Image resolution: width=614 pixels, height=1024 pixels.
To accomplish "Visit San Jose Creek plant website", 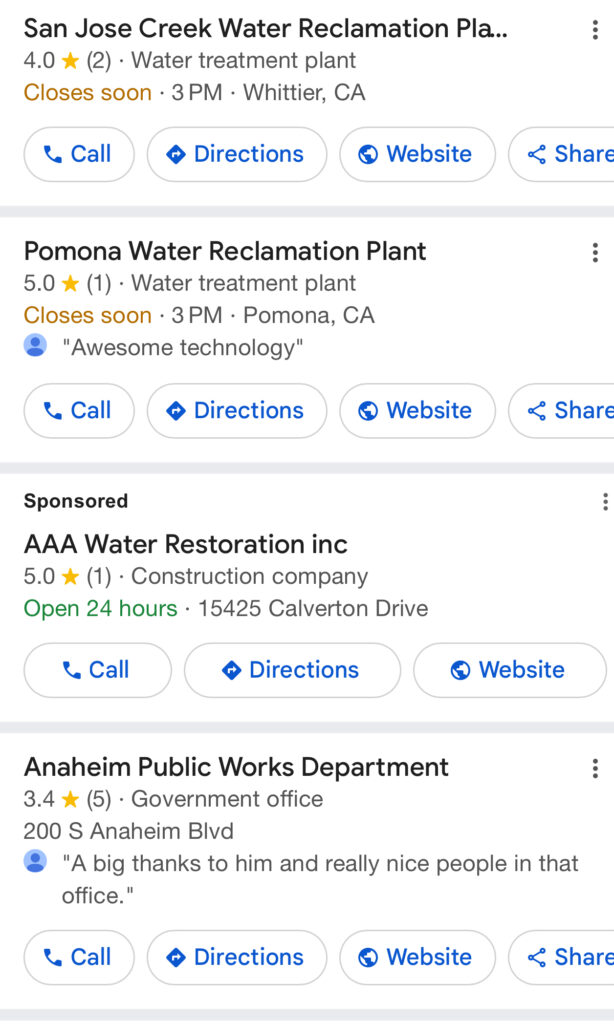I will [417, 154].
